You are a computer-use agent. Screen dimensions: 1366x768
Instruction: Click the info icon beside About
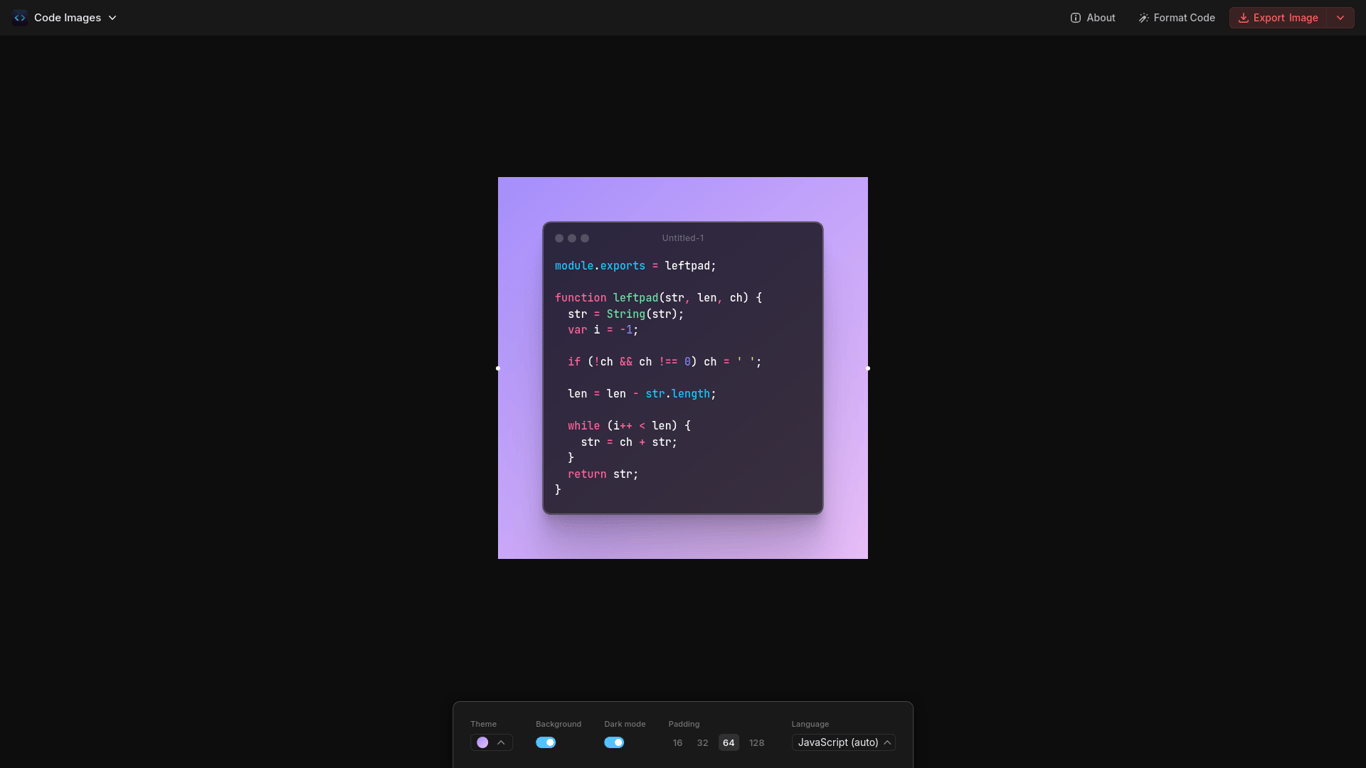click(x=1076, y=18)
